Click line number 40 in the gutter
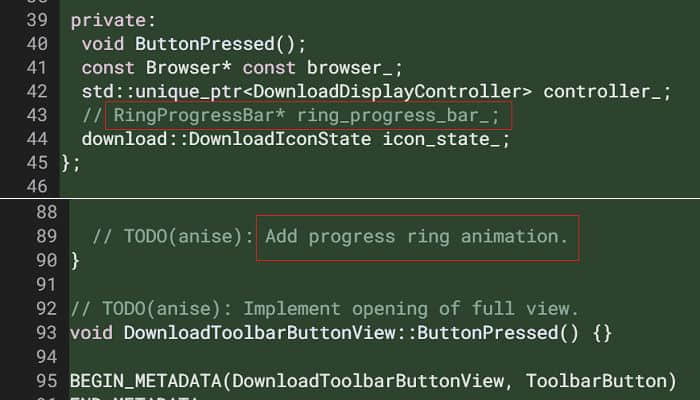The image size is (700, 400). coord(37,44)
